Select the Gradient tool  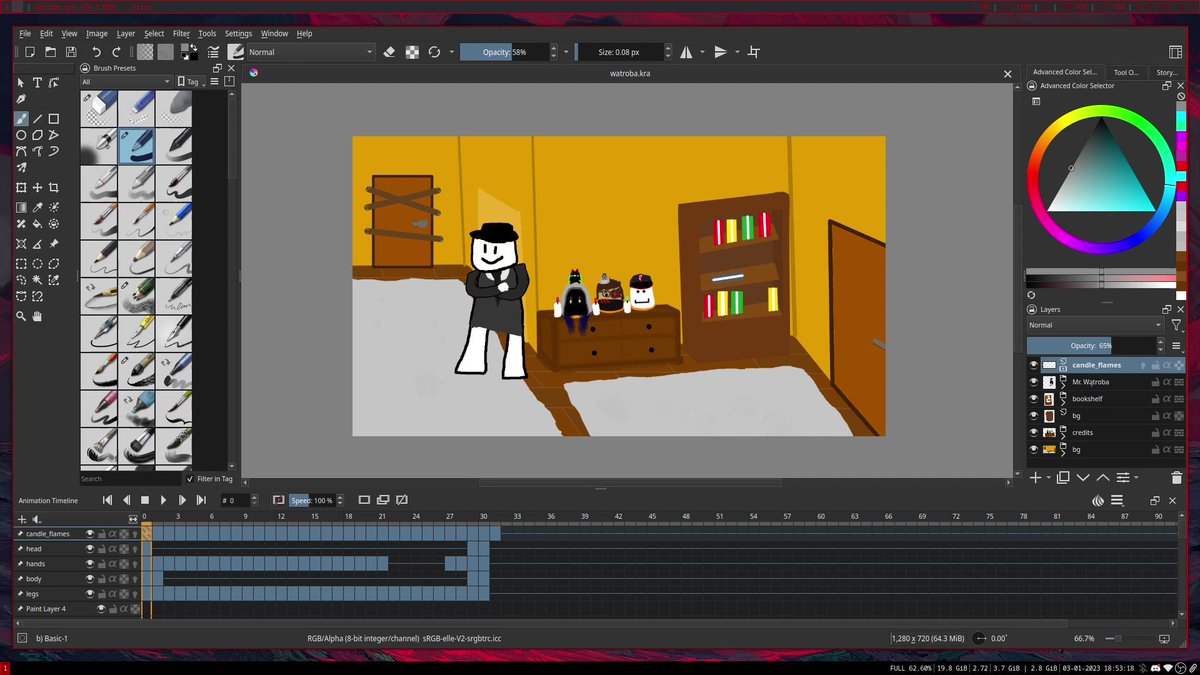click(21, 207)
